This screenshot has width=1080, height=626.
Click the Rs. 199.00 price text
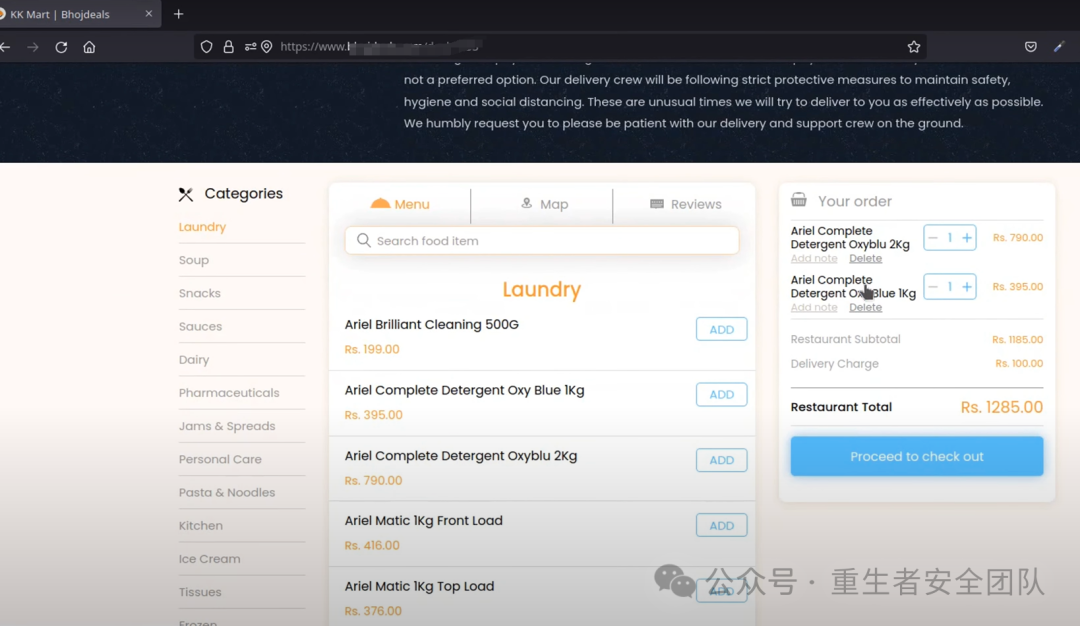(372, 349)
